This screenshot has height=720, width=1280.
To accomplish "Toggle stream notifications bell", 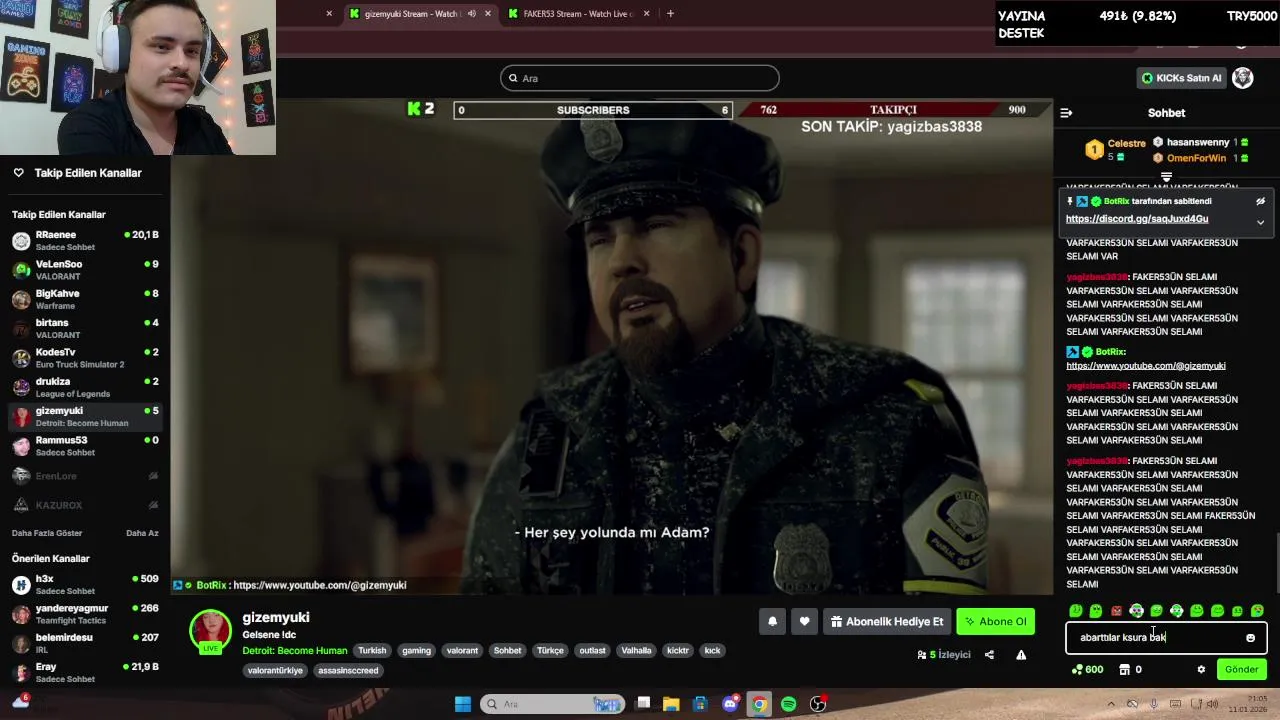I will point(772,622).
